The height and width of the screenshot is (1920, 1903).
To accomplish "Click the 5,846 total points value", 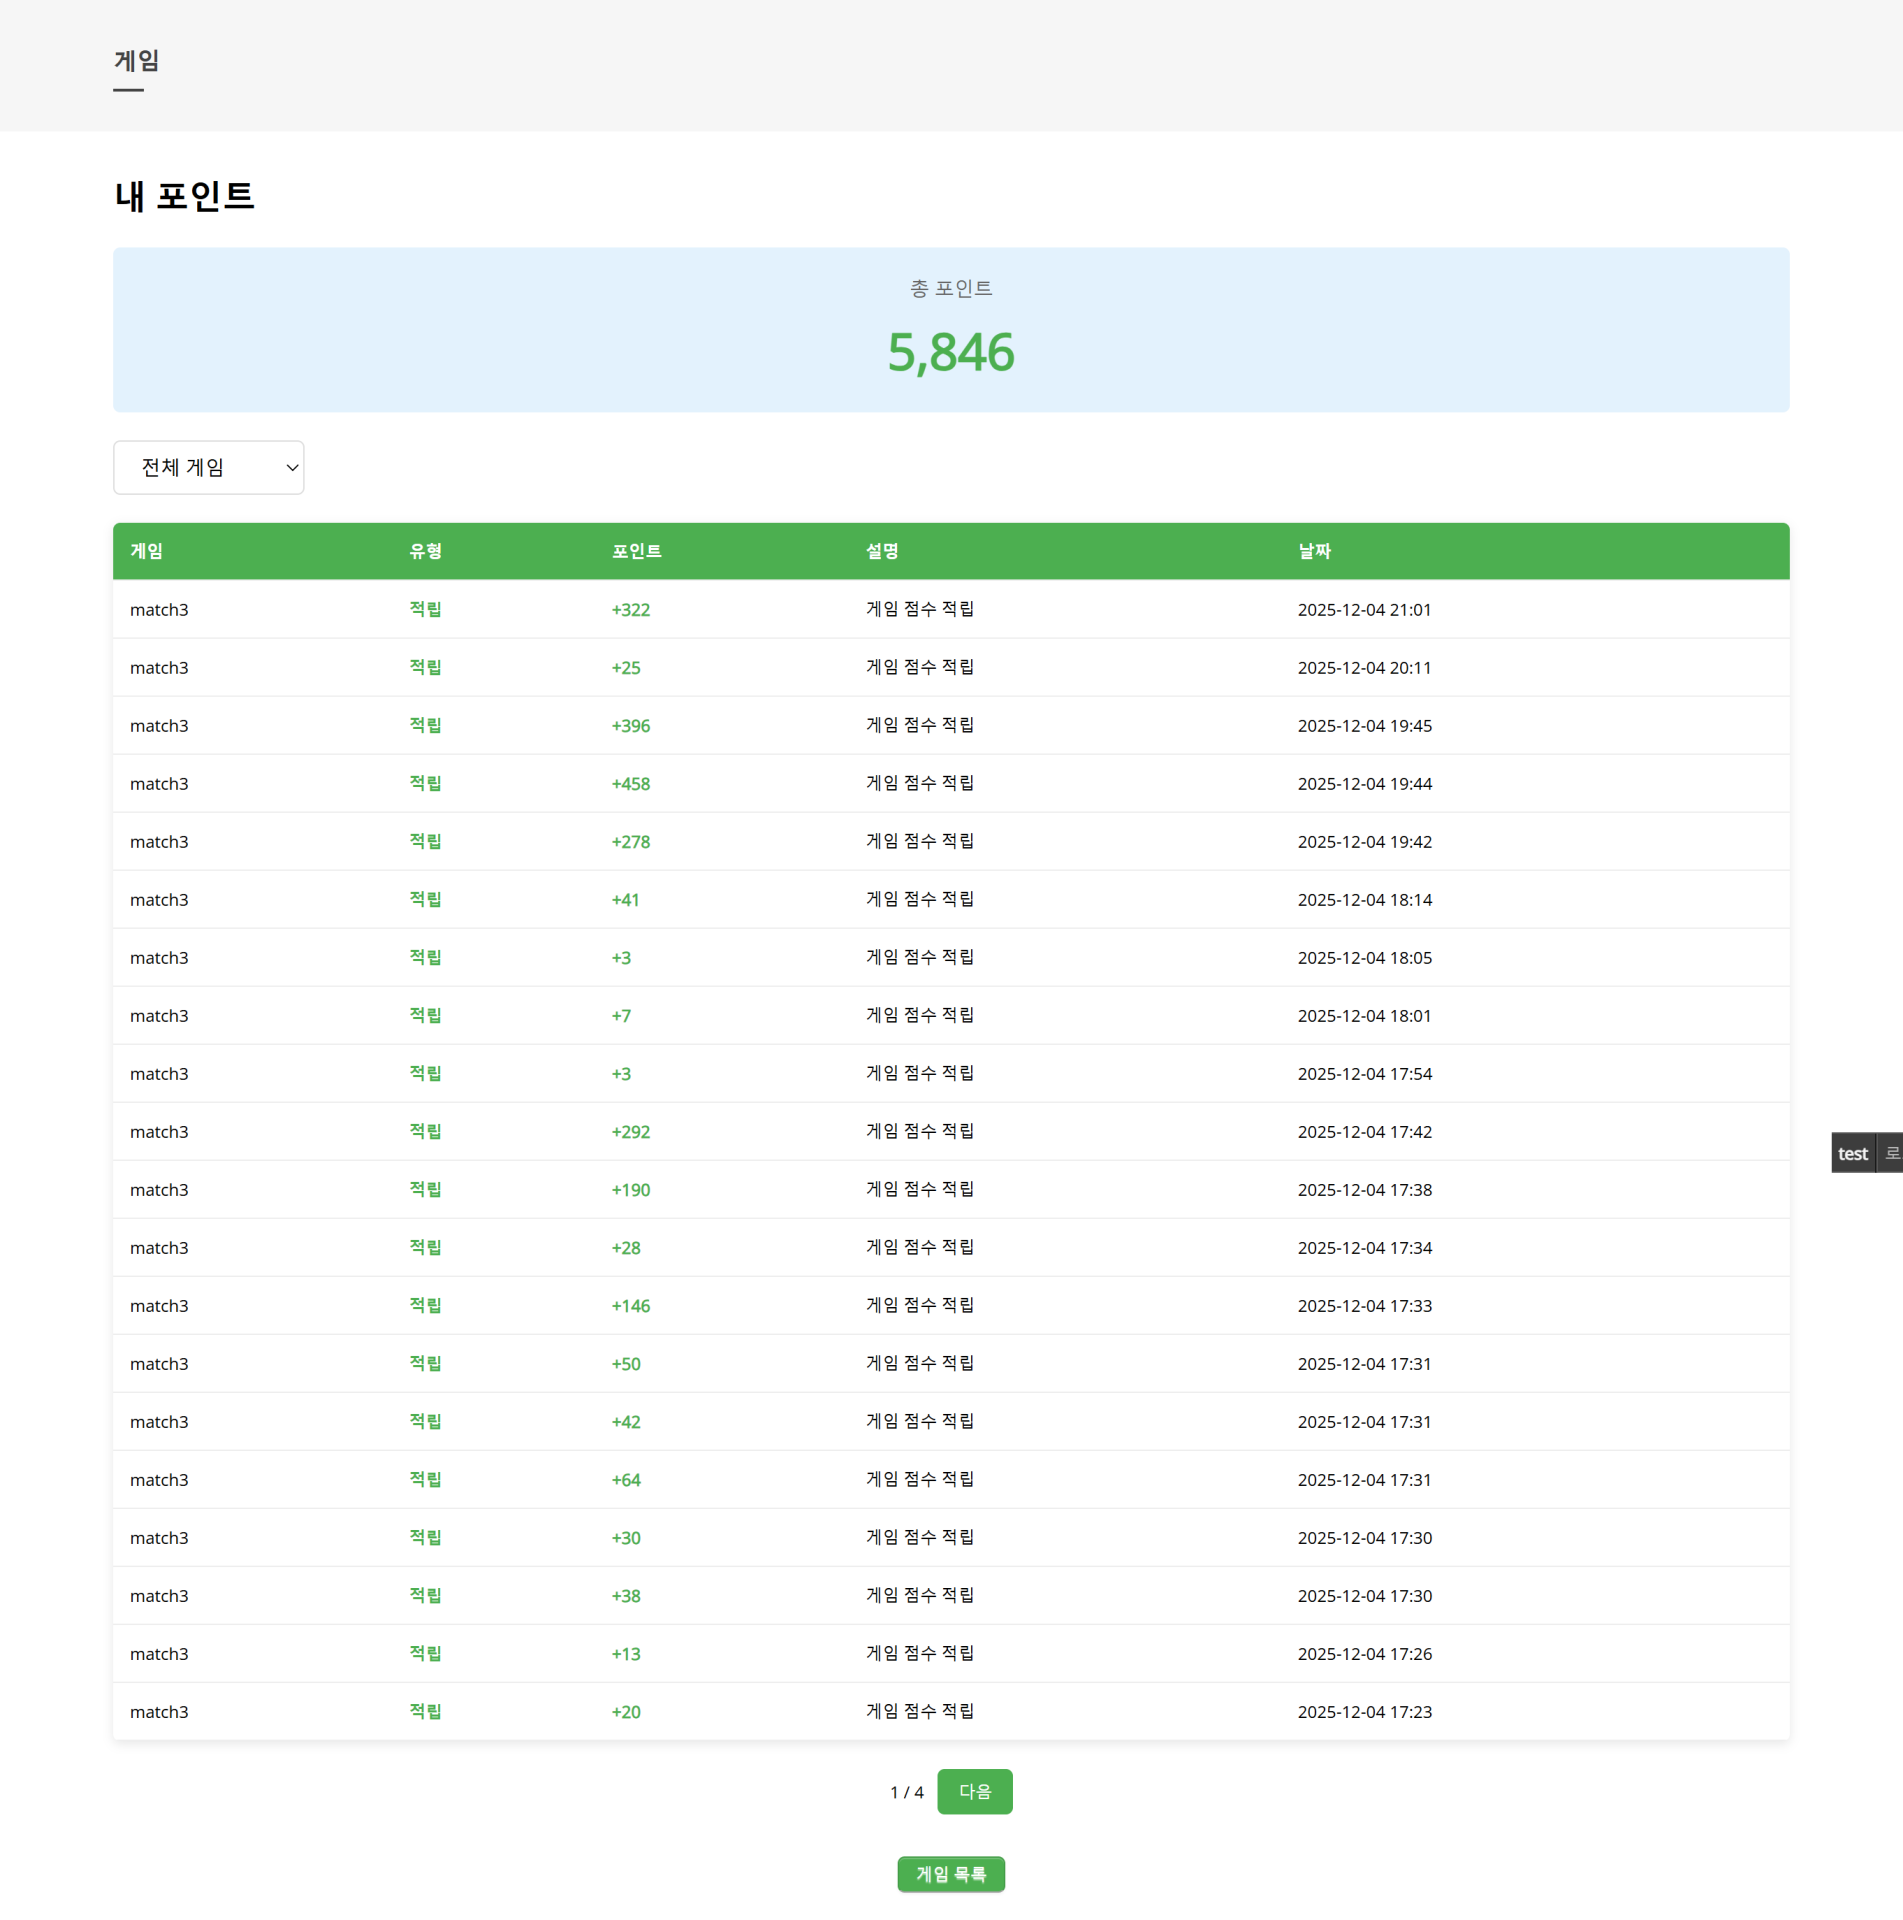I will click(x=950, y=353).
